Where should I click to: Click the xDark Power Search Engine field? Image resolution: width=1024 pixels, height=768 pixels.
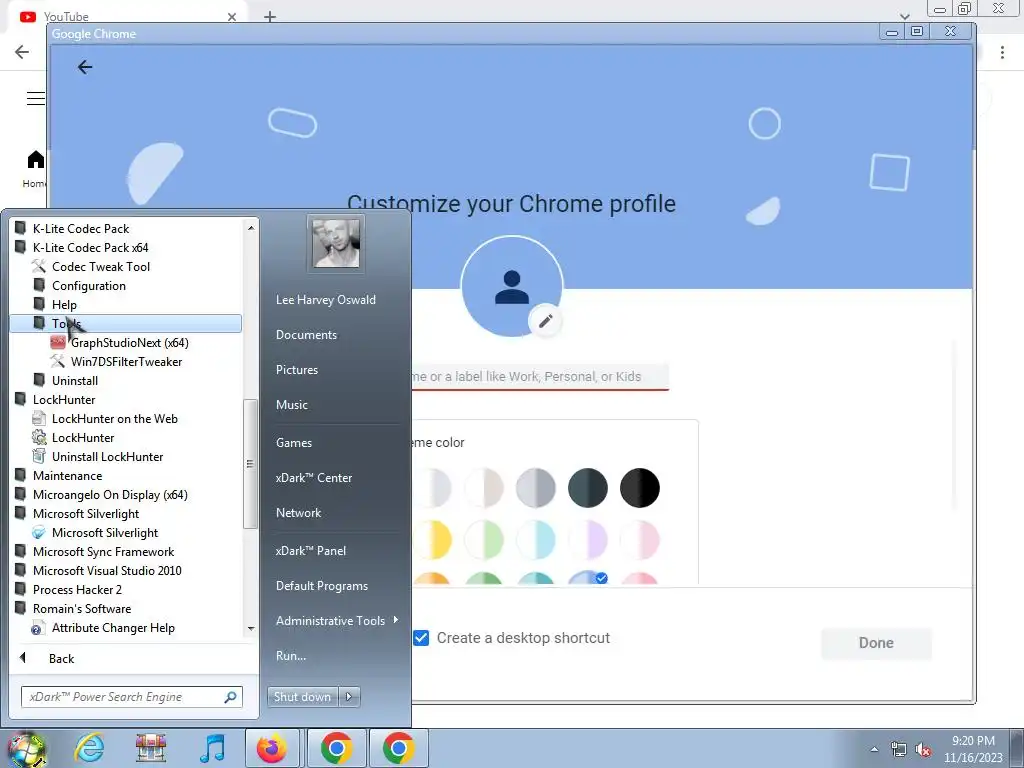point(132,697)
